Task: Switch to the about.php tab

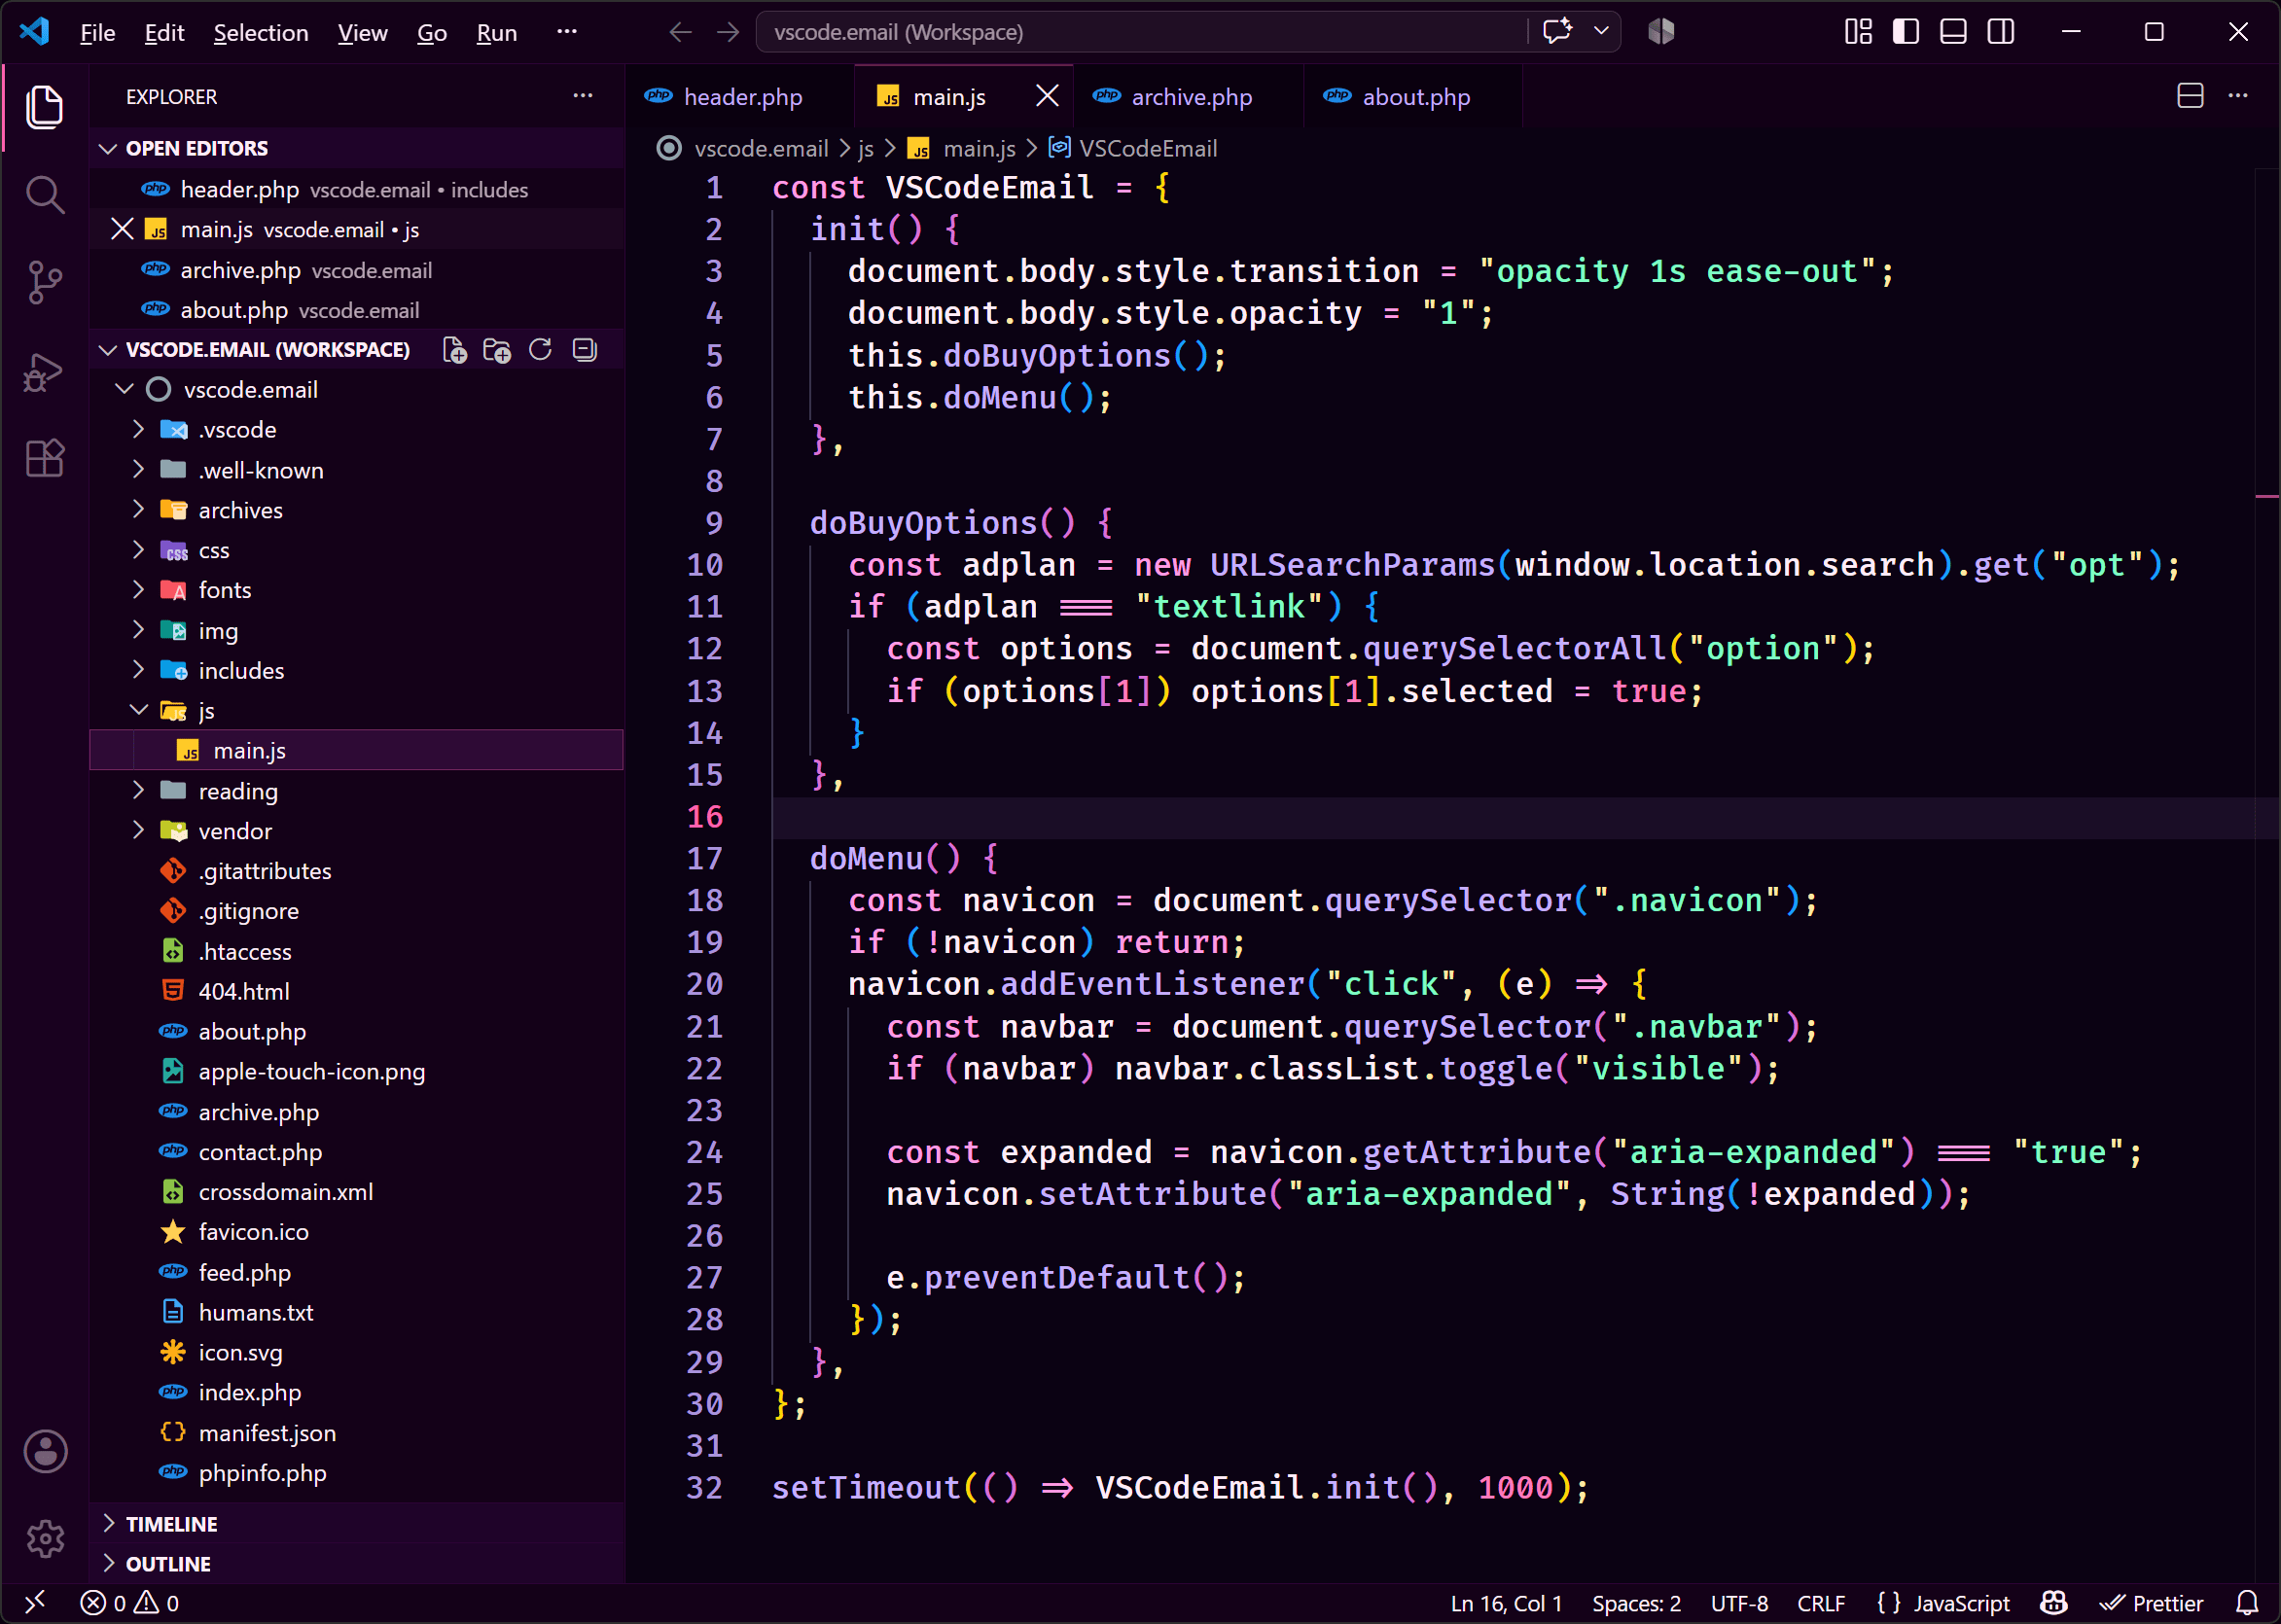Action: coord(1415,97)
